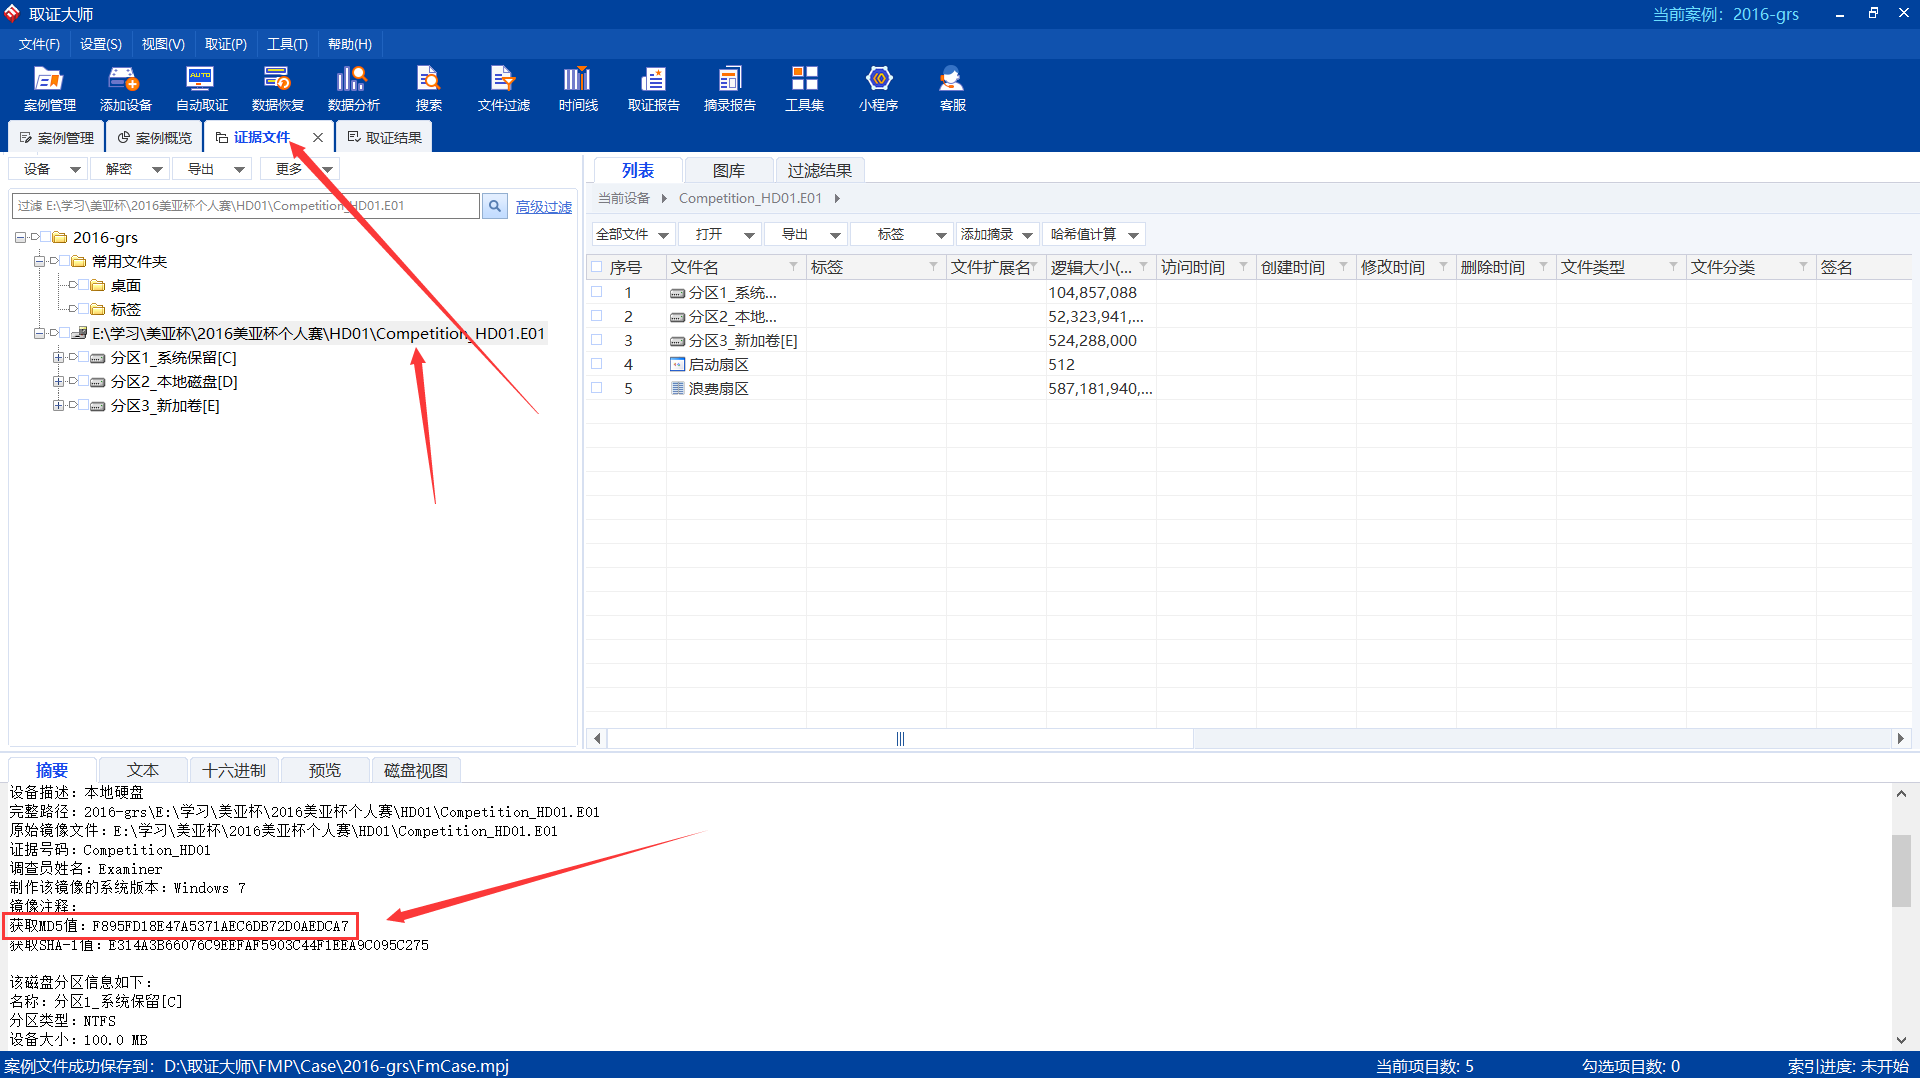Open 哈希值计算 dropdown
This screenshot has height=1078, width=1920.
pyautogui.click(x=1094, y=234)
